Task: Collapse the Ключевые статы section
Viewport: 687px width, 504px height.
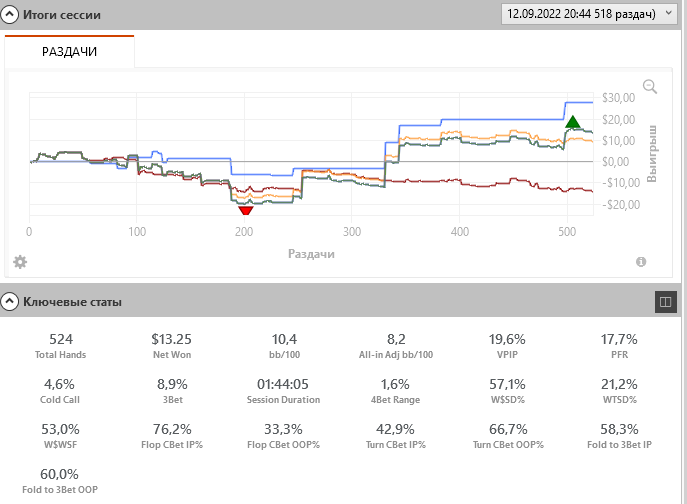Action: click(x=10, y=300)
